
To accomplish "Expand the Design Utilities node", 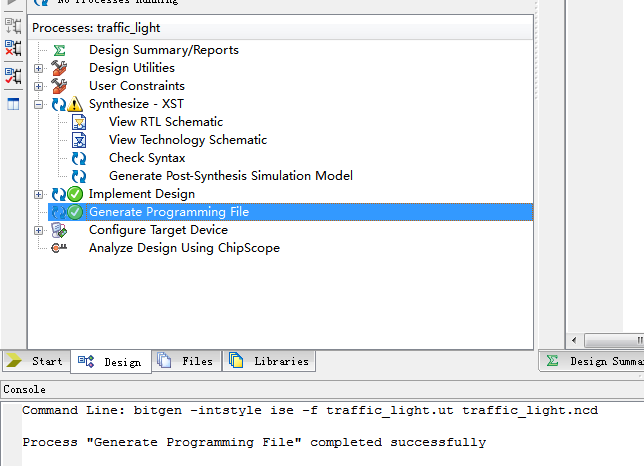I will 39,68.
